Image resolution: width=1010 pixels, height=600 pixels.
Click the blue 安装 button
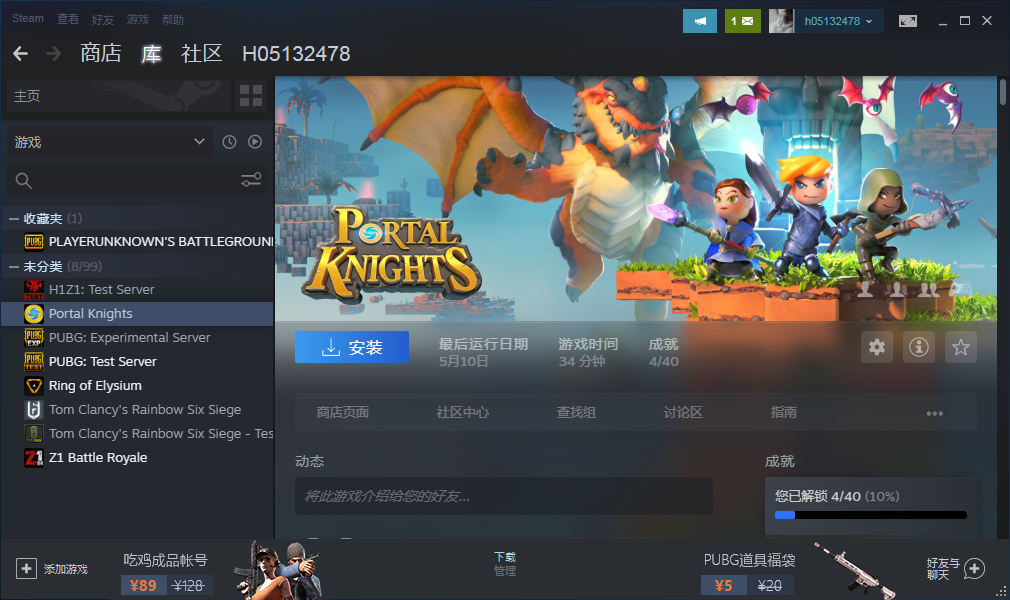click(x=352, y=347)
